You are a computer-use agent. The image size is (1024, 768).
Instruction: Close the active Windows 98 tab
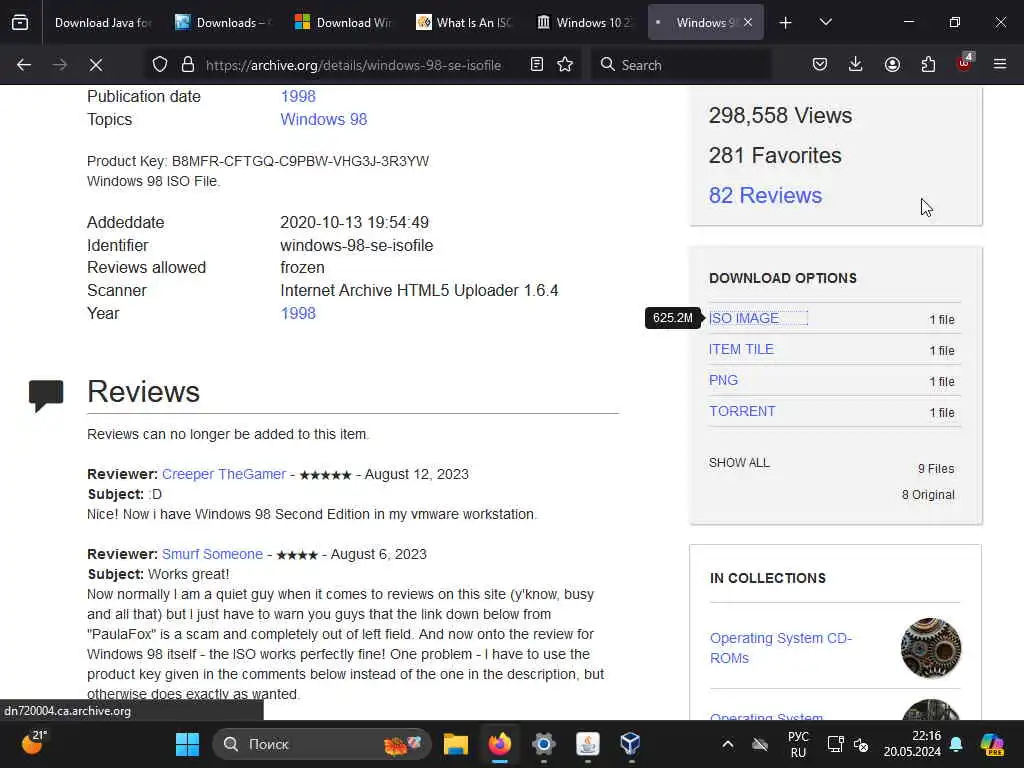(x=748, y=23)
